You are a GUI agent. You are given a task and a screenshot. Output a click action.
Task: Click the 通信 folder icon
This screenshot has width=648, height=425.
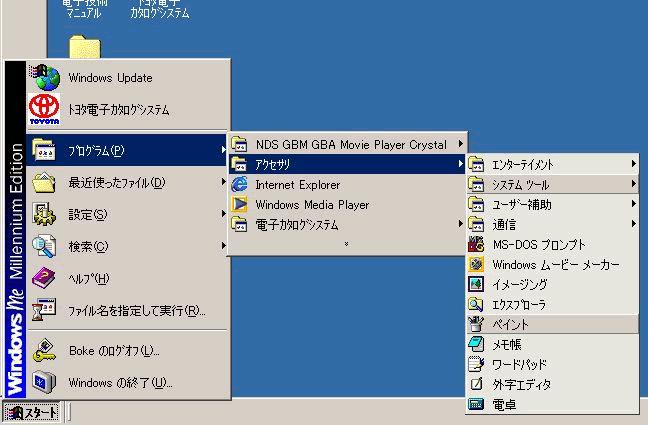click(476, 224)
